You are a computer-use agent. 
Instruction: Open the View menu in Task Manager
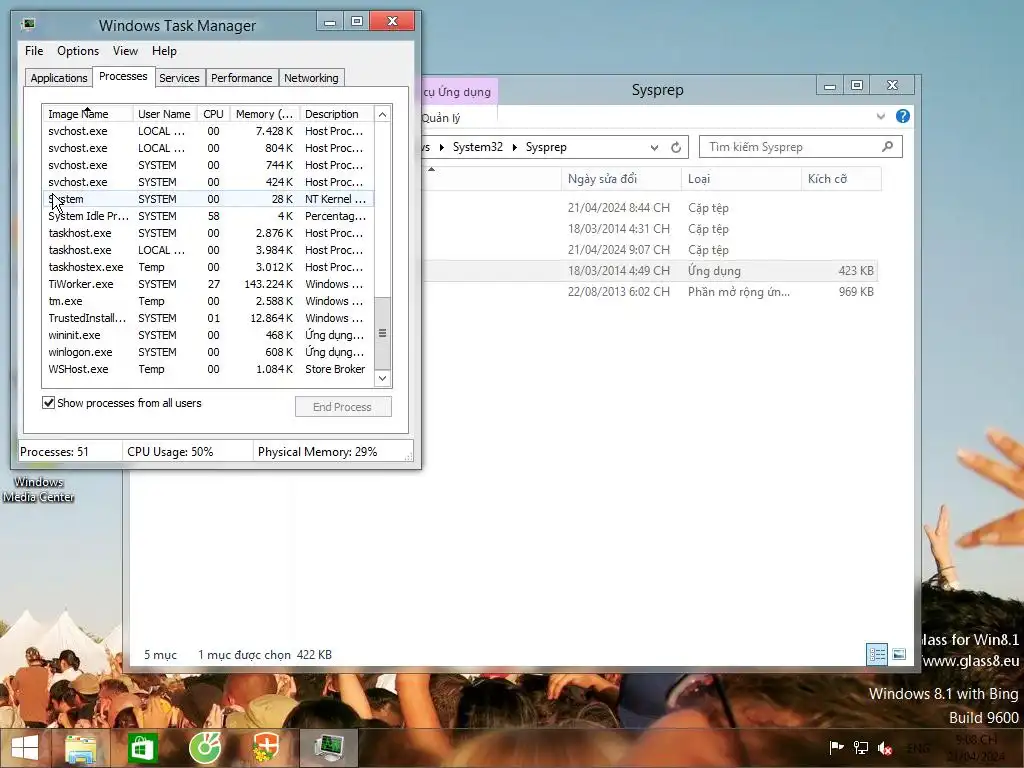pyautogui.click(x=125, y=51)
